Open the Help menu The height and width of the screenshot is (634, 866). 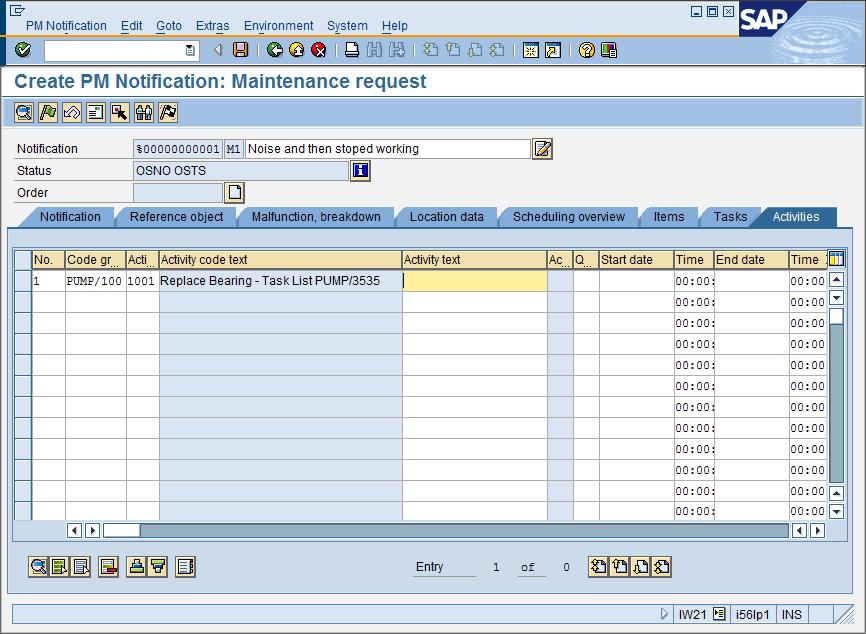(x=394, y=25)
